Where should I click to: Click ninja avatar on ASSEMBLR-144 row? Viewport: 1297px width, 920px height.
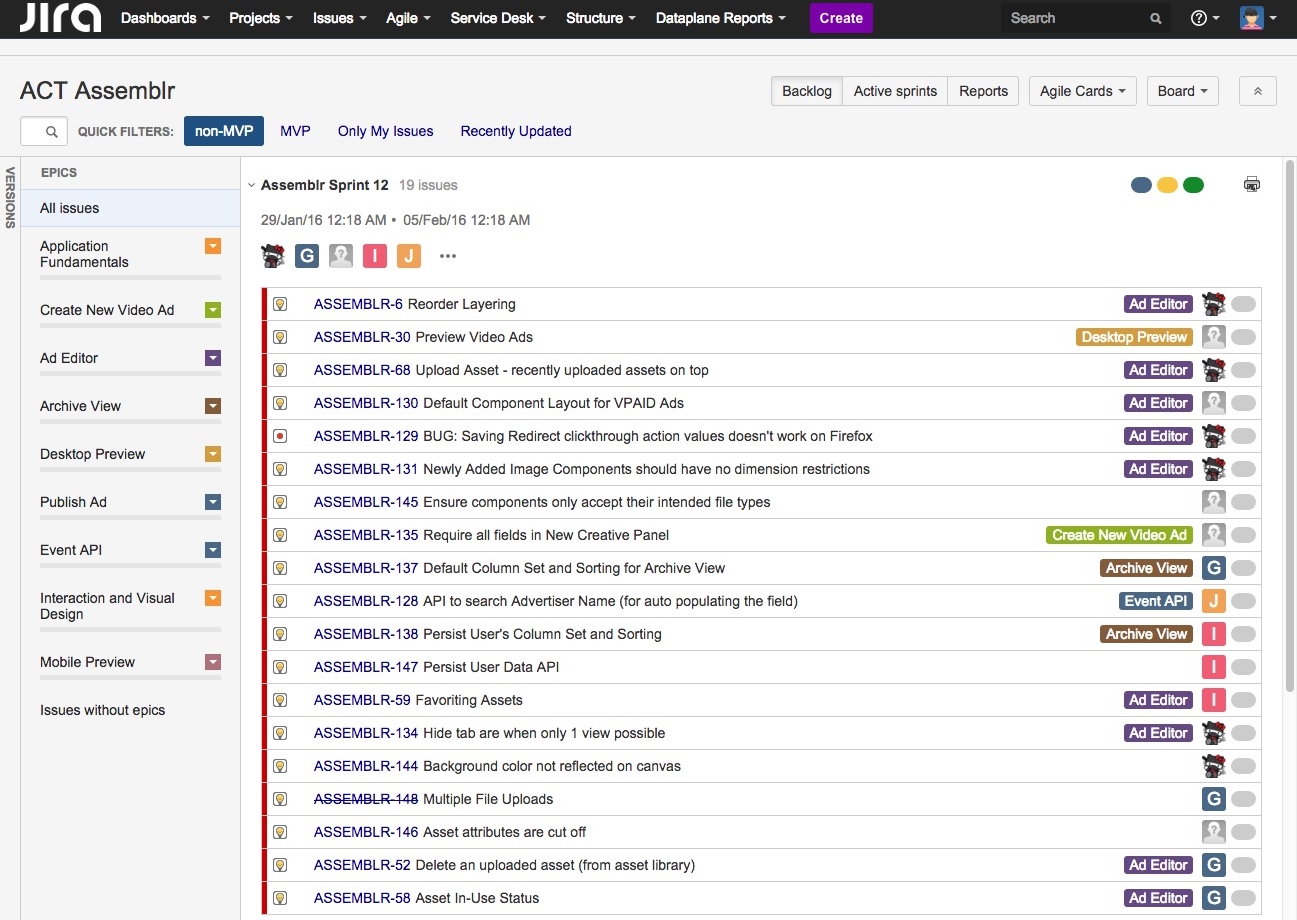point(1213,766)
